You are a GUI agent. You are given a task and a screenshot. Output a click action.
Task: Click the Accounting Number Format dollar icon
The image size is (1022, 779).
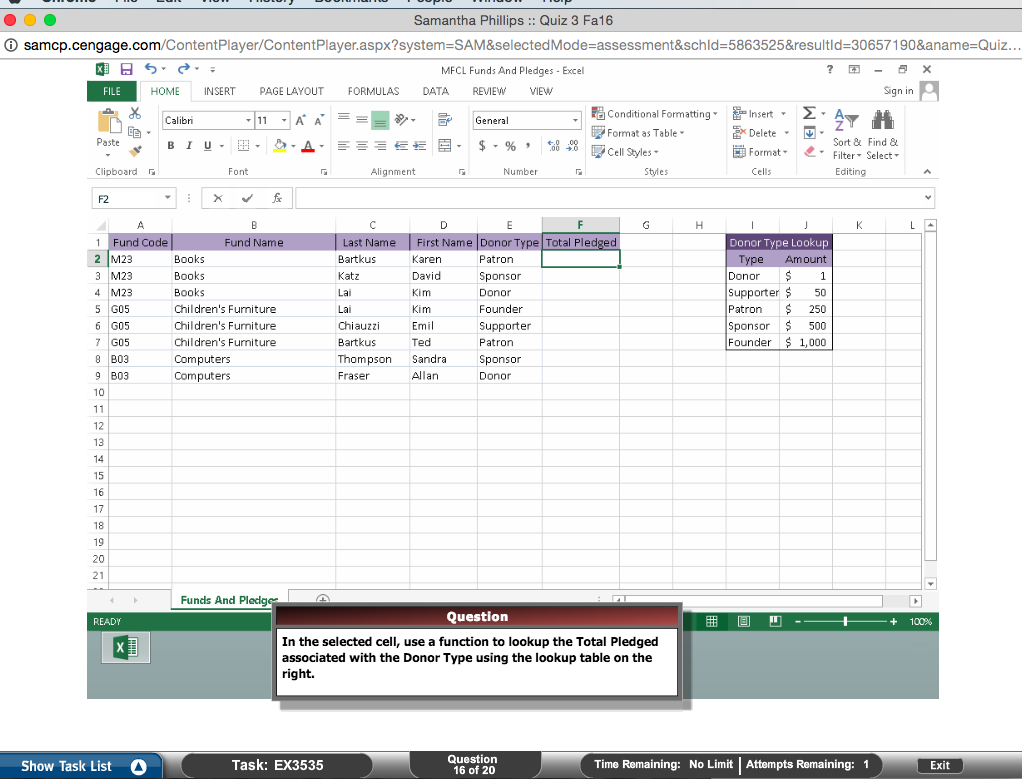(x=483, y=146)
